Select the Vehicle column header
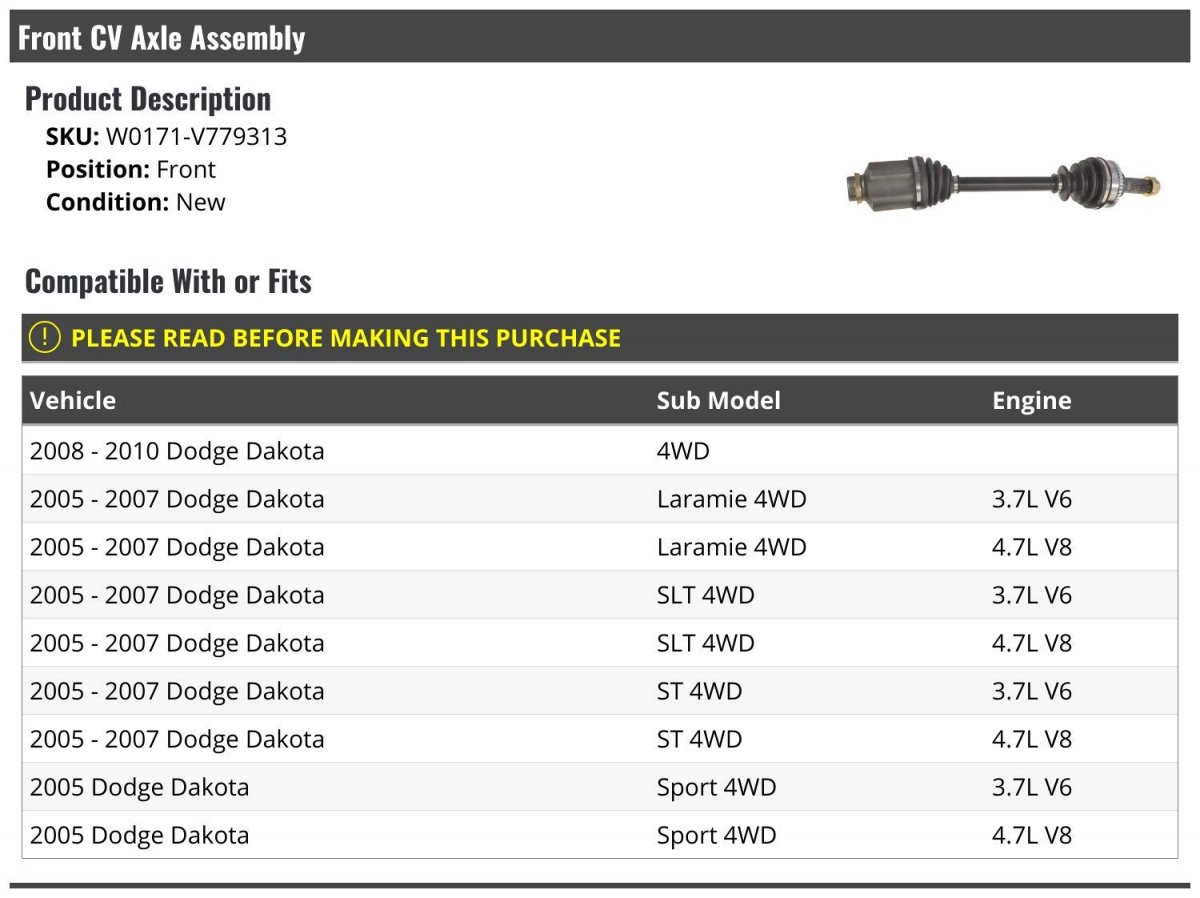This screenshot has height=898, width=1200. tap(73, 400)
